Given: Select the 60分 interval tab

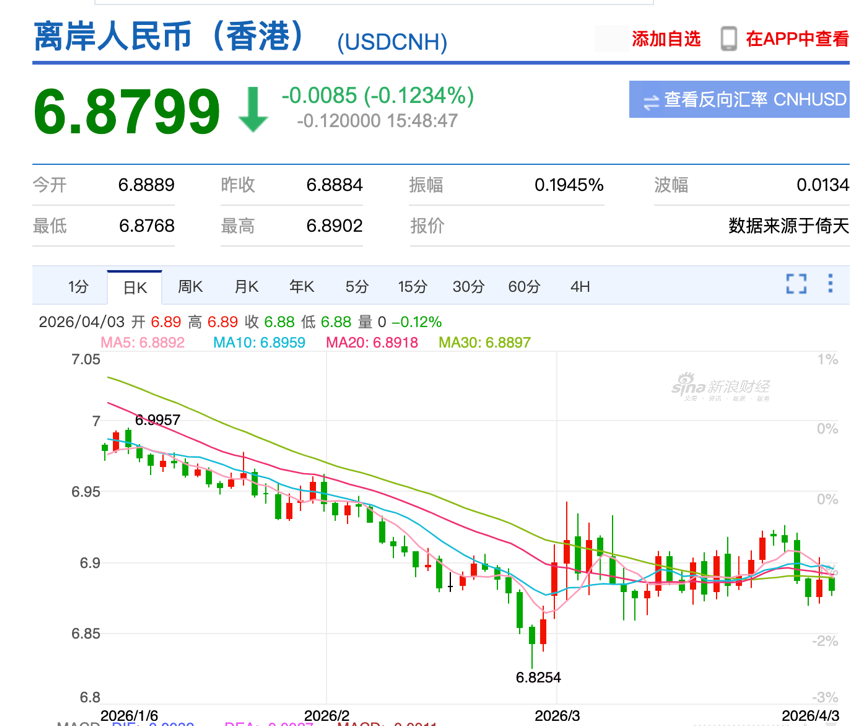Looking at the screenshot, I should [524, 287].
